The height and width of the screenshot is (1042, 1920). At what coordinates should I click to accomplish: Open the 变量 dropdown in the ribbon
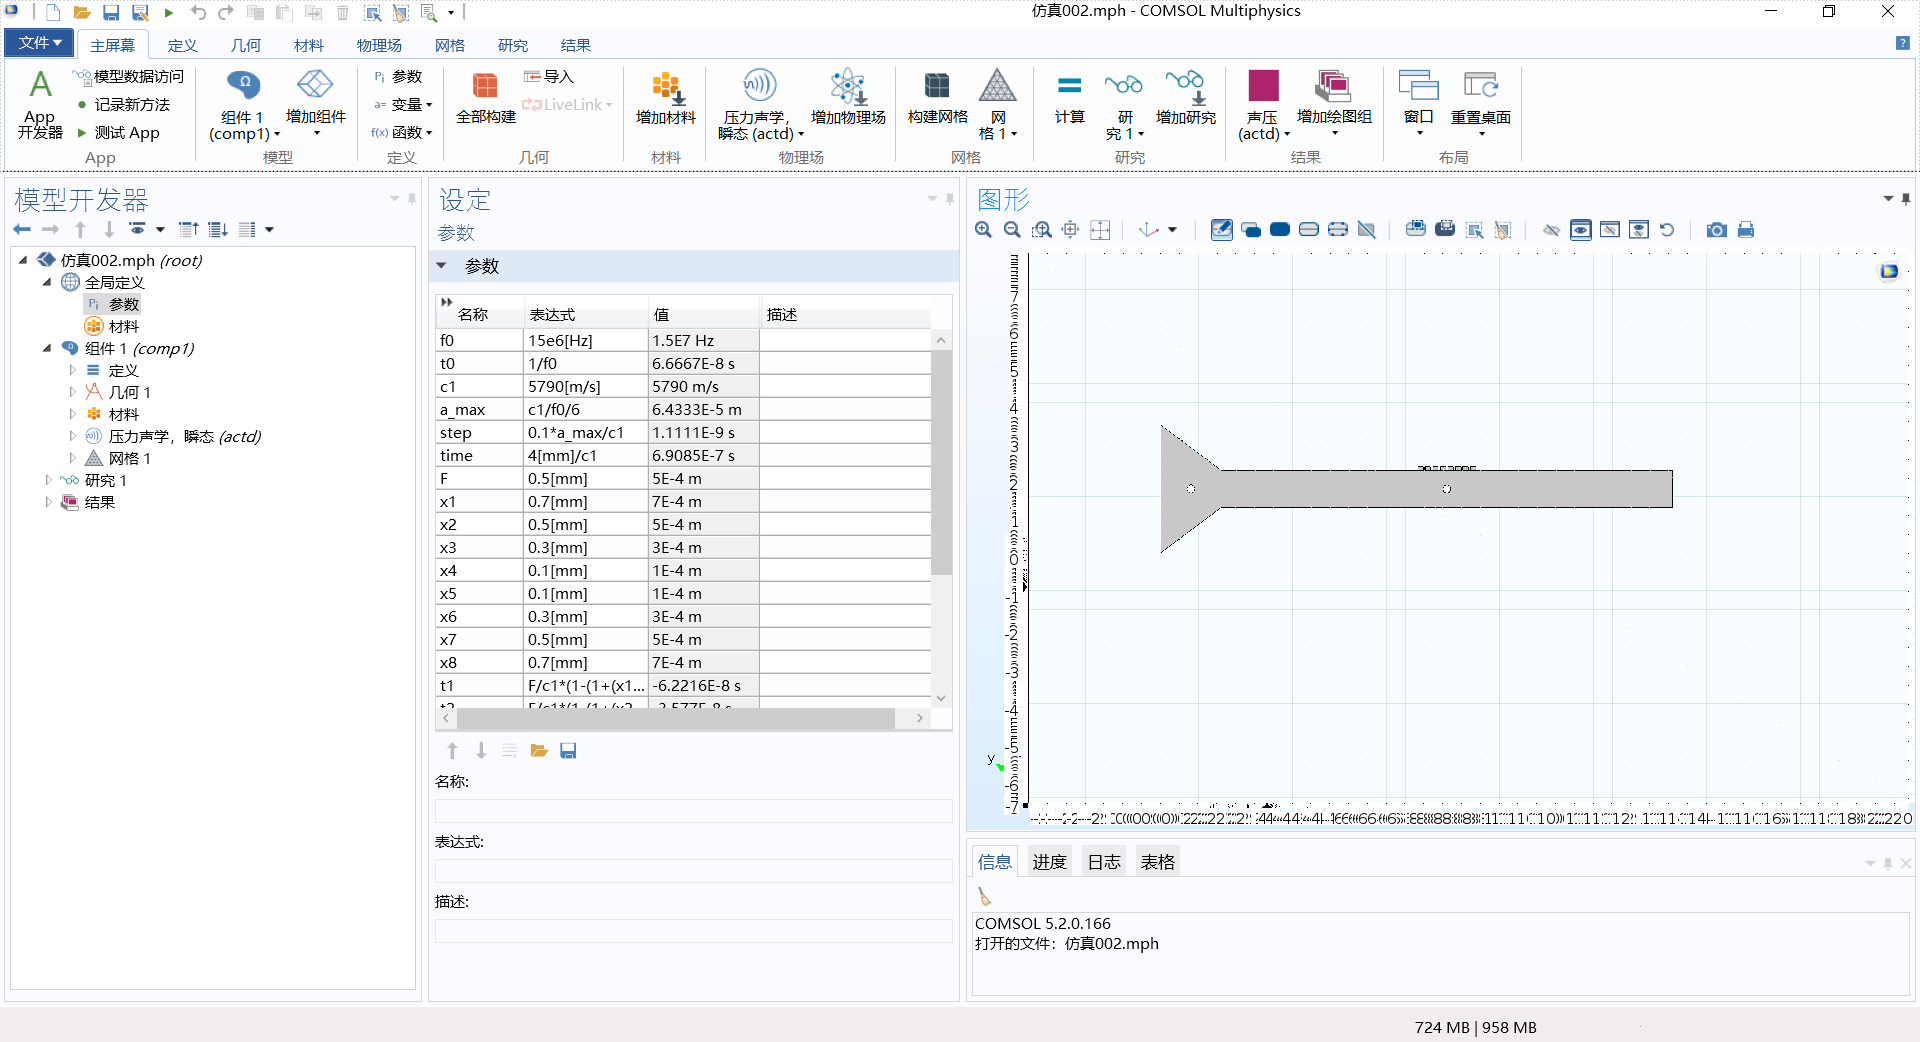409,105
